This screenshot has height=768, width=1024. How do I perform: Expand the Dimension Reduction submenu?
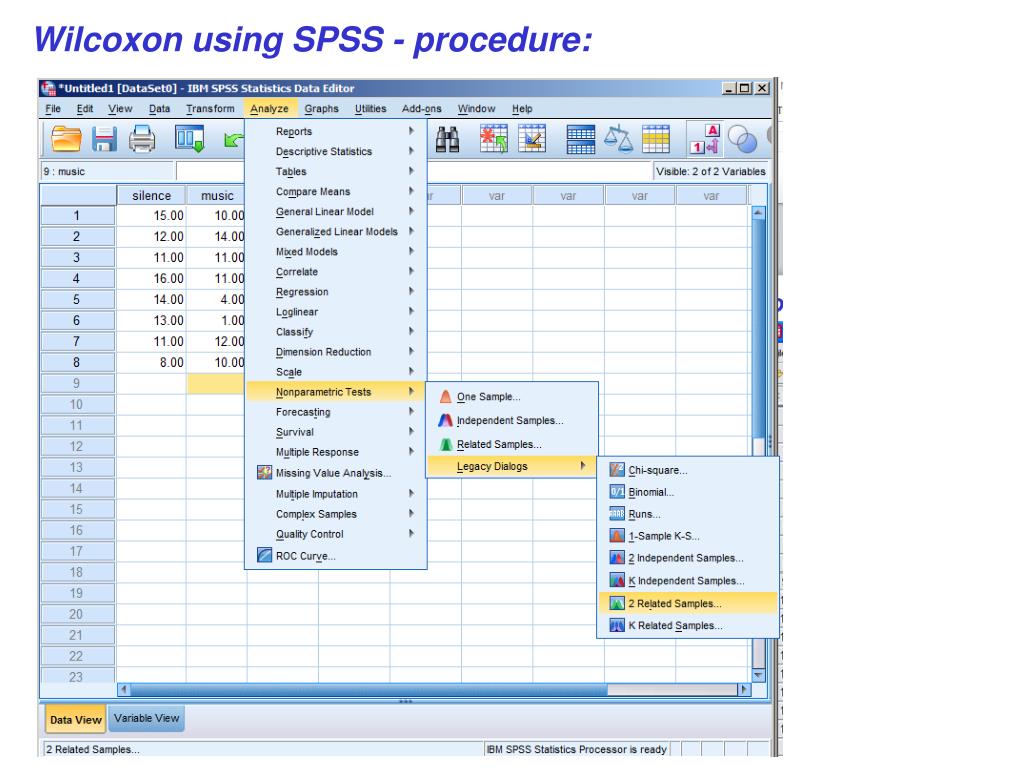336,352
